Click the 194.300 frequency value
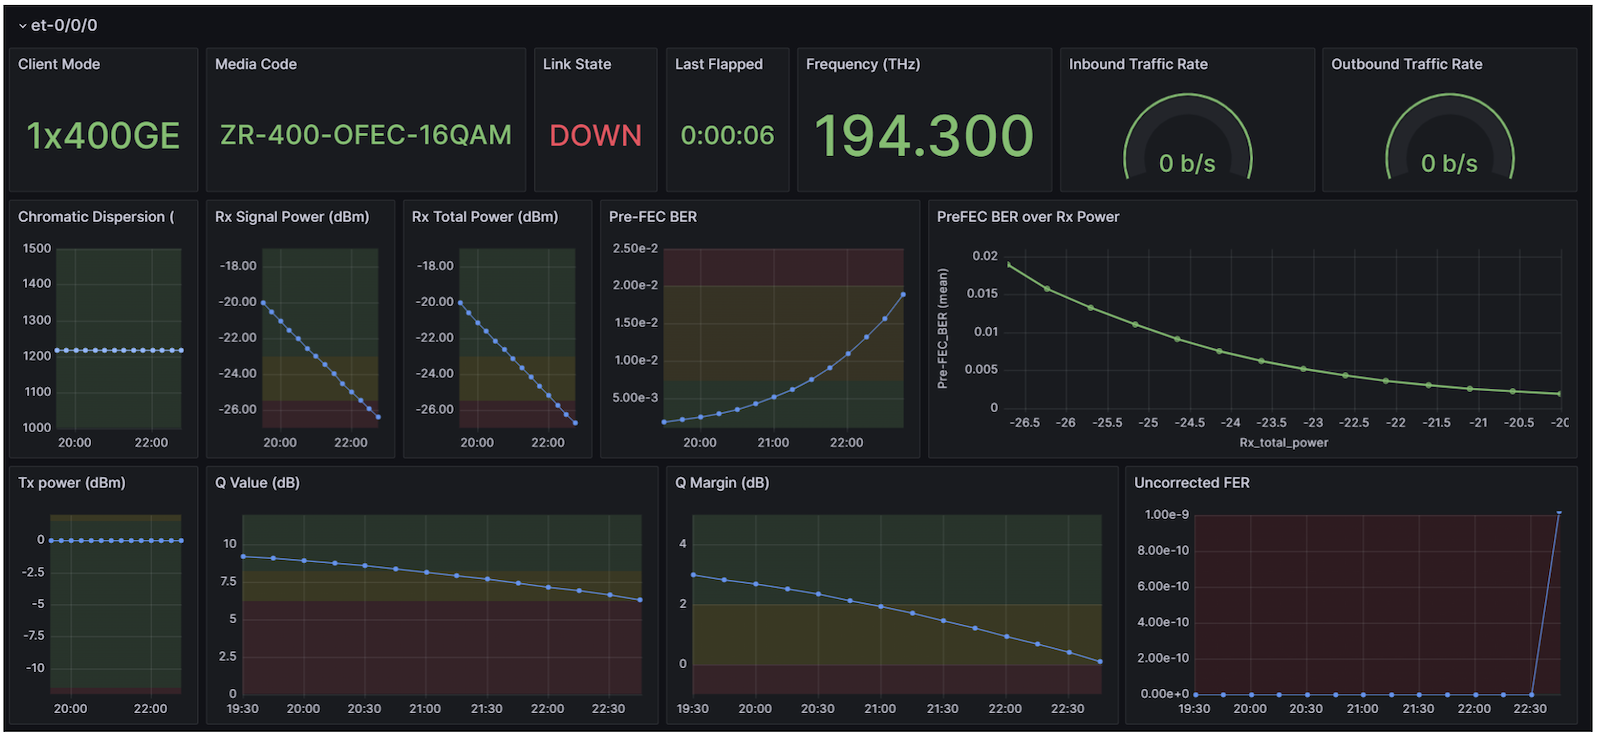Screen dimensions: 1600x740 (924, 135)
